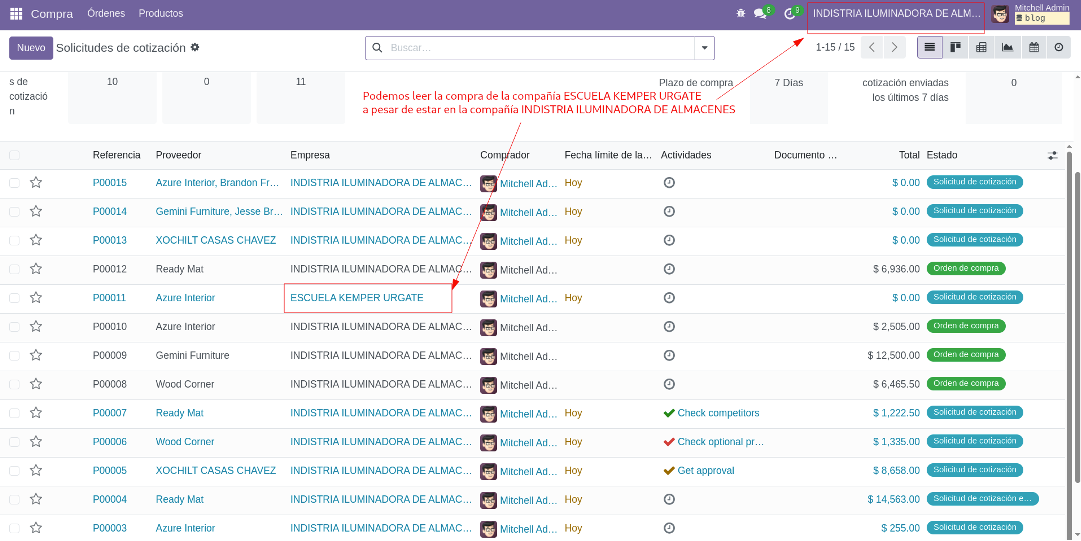Viewport: 1081px width, 541px height.
Task: Click the pager 1-15 / 15
Action: pos(835,48)
